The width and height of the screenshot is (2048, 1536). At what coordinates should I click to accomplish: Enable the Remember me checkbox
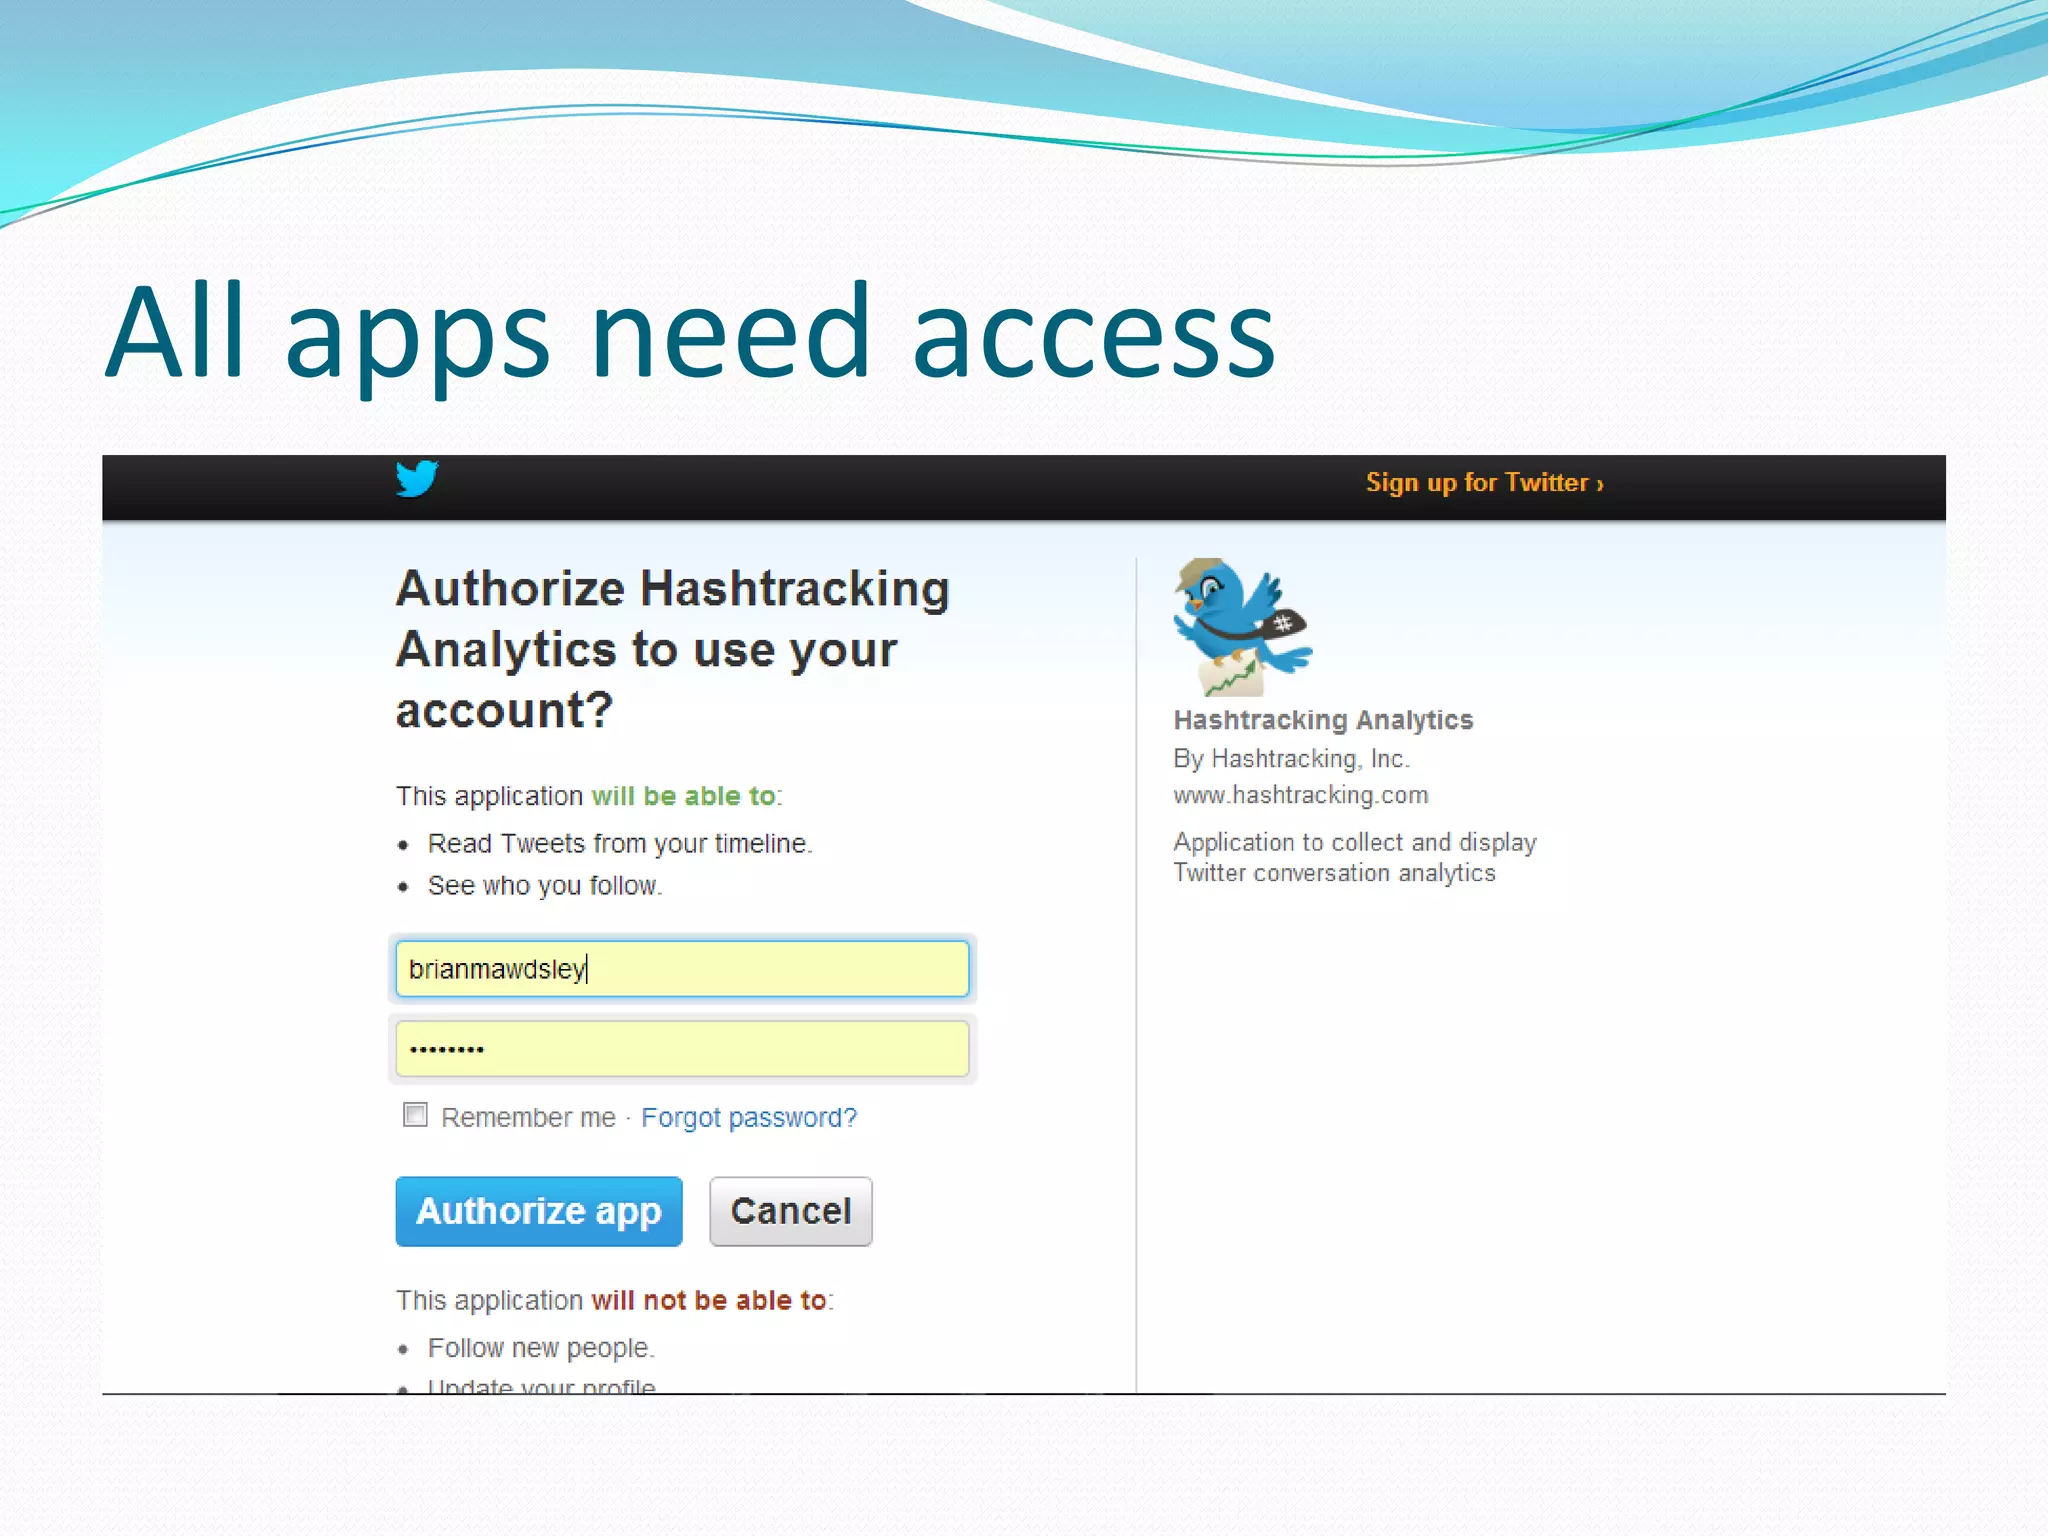pos(415,1115)
